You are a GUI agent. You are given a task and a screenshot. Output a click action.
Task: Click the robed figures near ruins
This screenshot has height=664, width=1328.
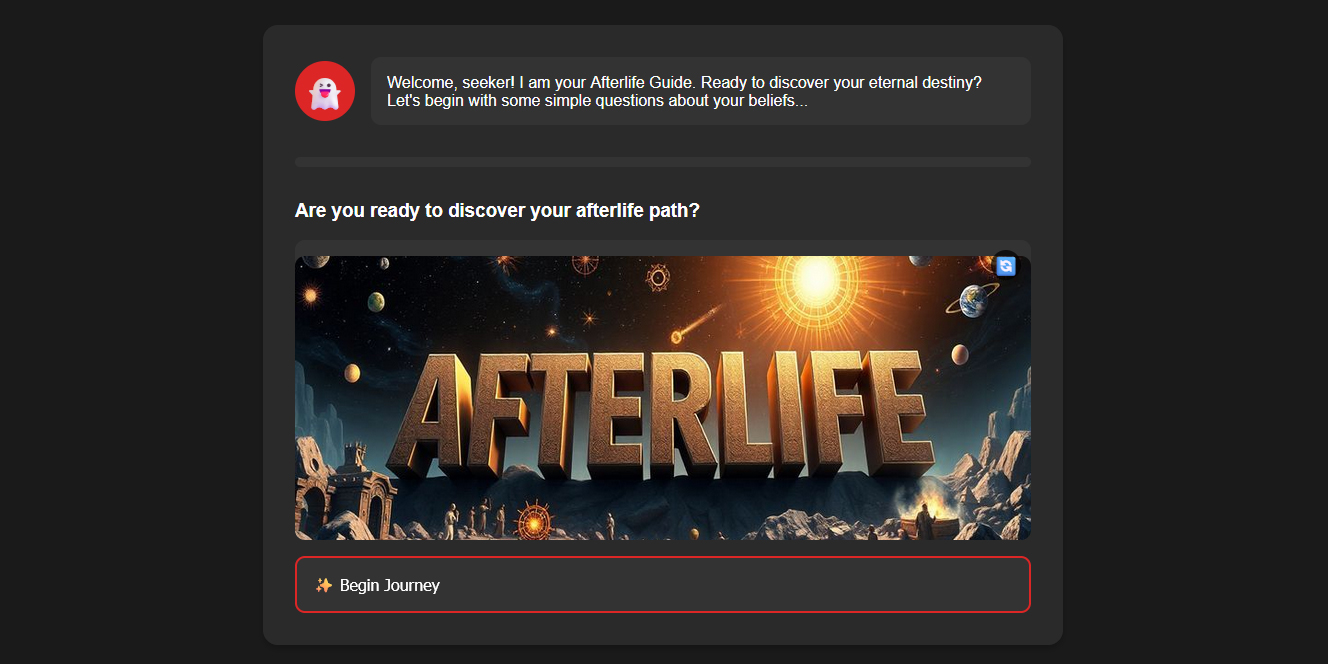pyautogui.click(x=478, y=516)
